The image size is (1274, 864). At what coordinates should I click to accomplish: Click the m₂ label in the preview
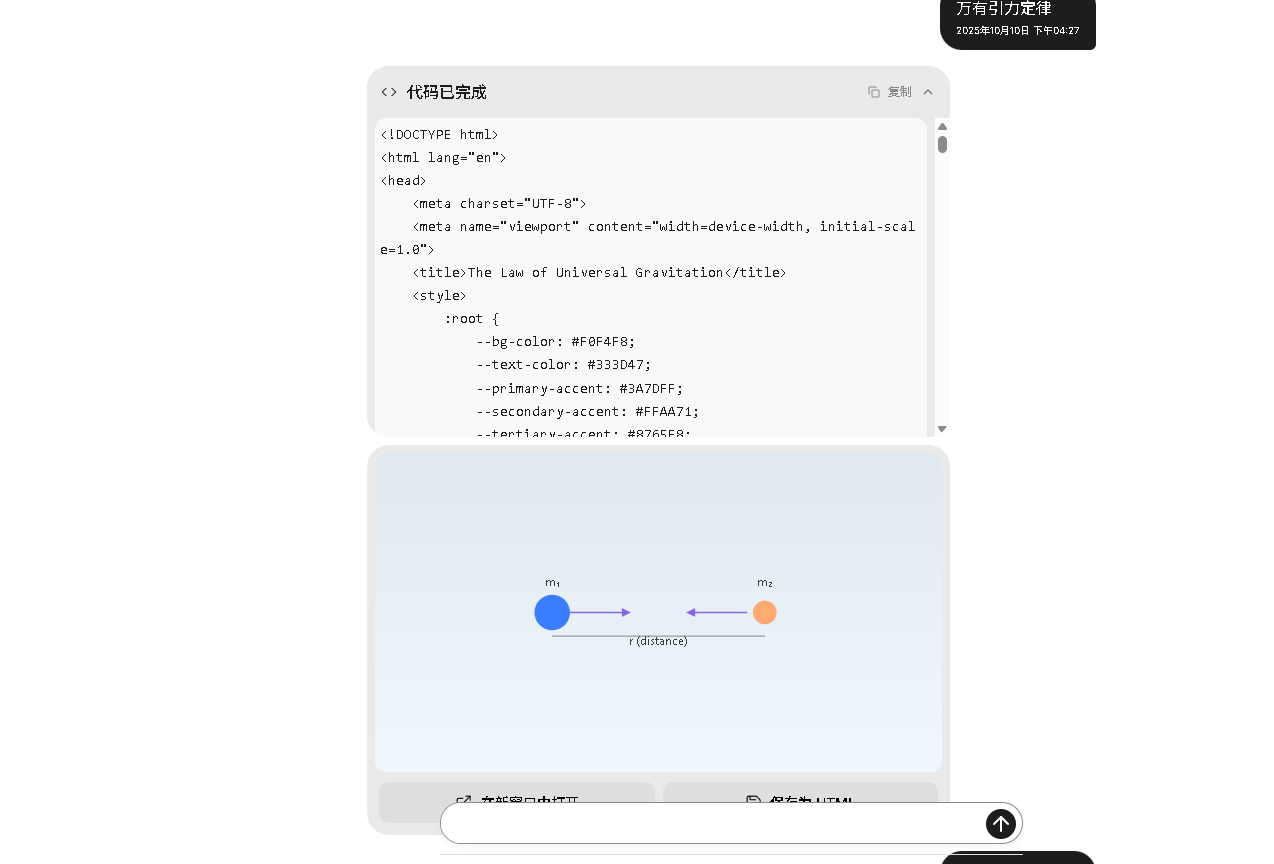point(765,582)
